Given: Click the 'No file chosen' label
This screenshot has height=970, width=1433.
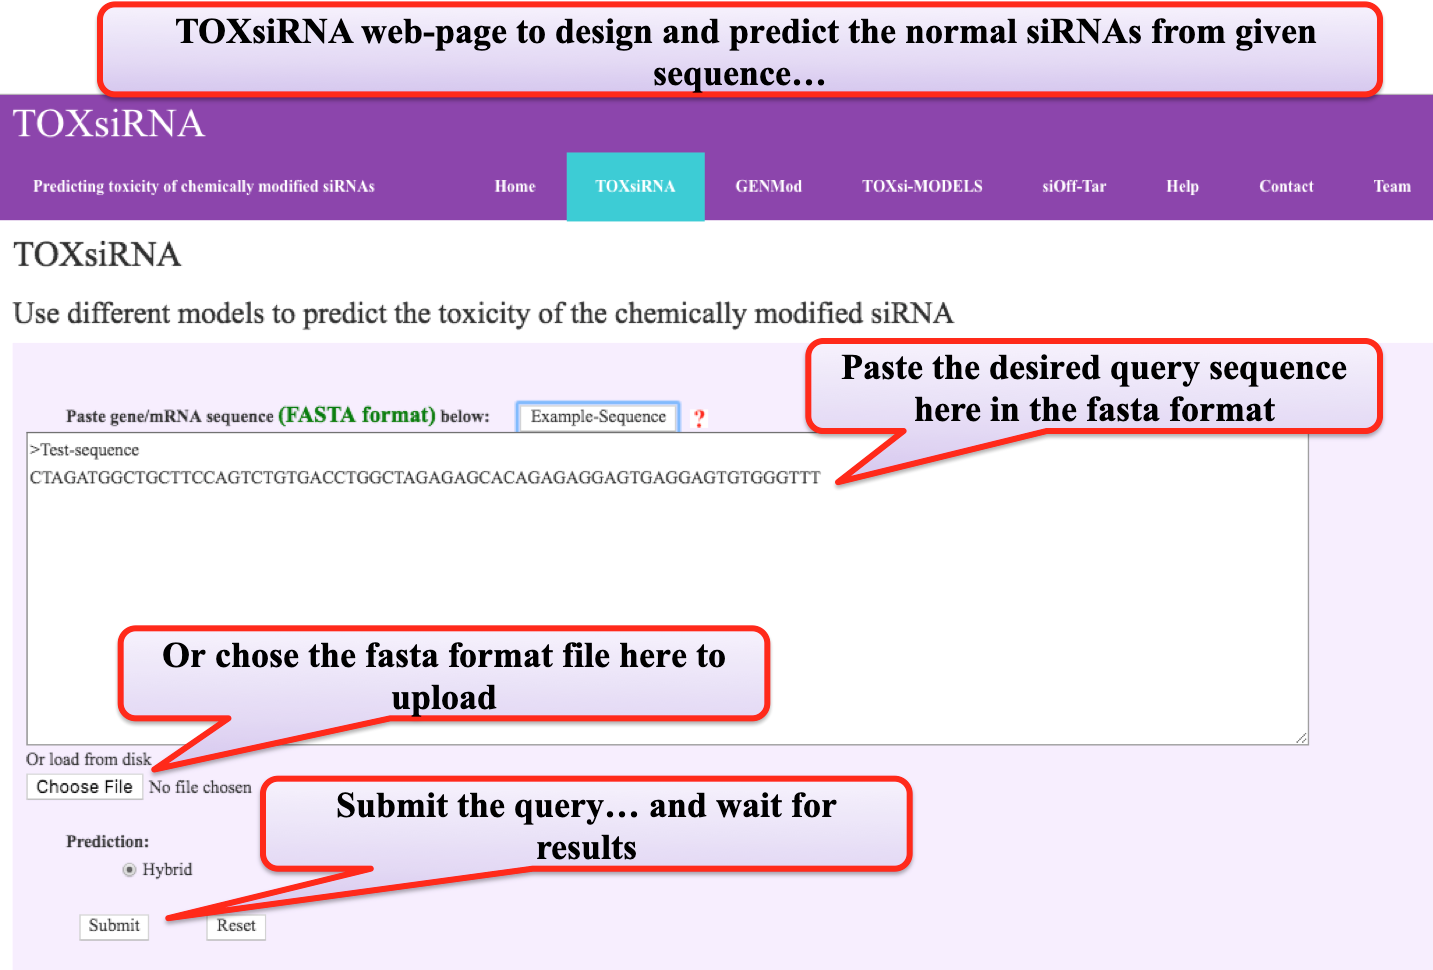Looking at the screenshot, I should 200,788.
